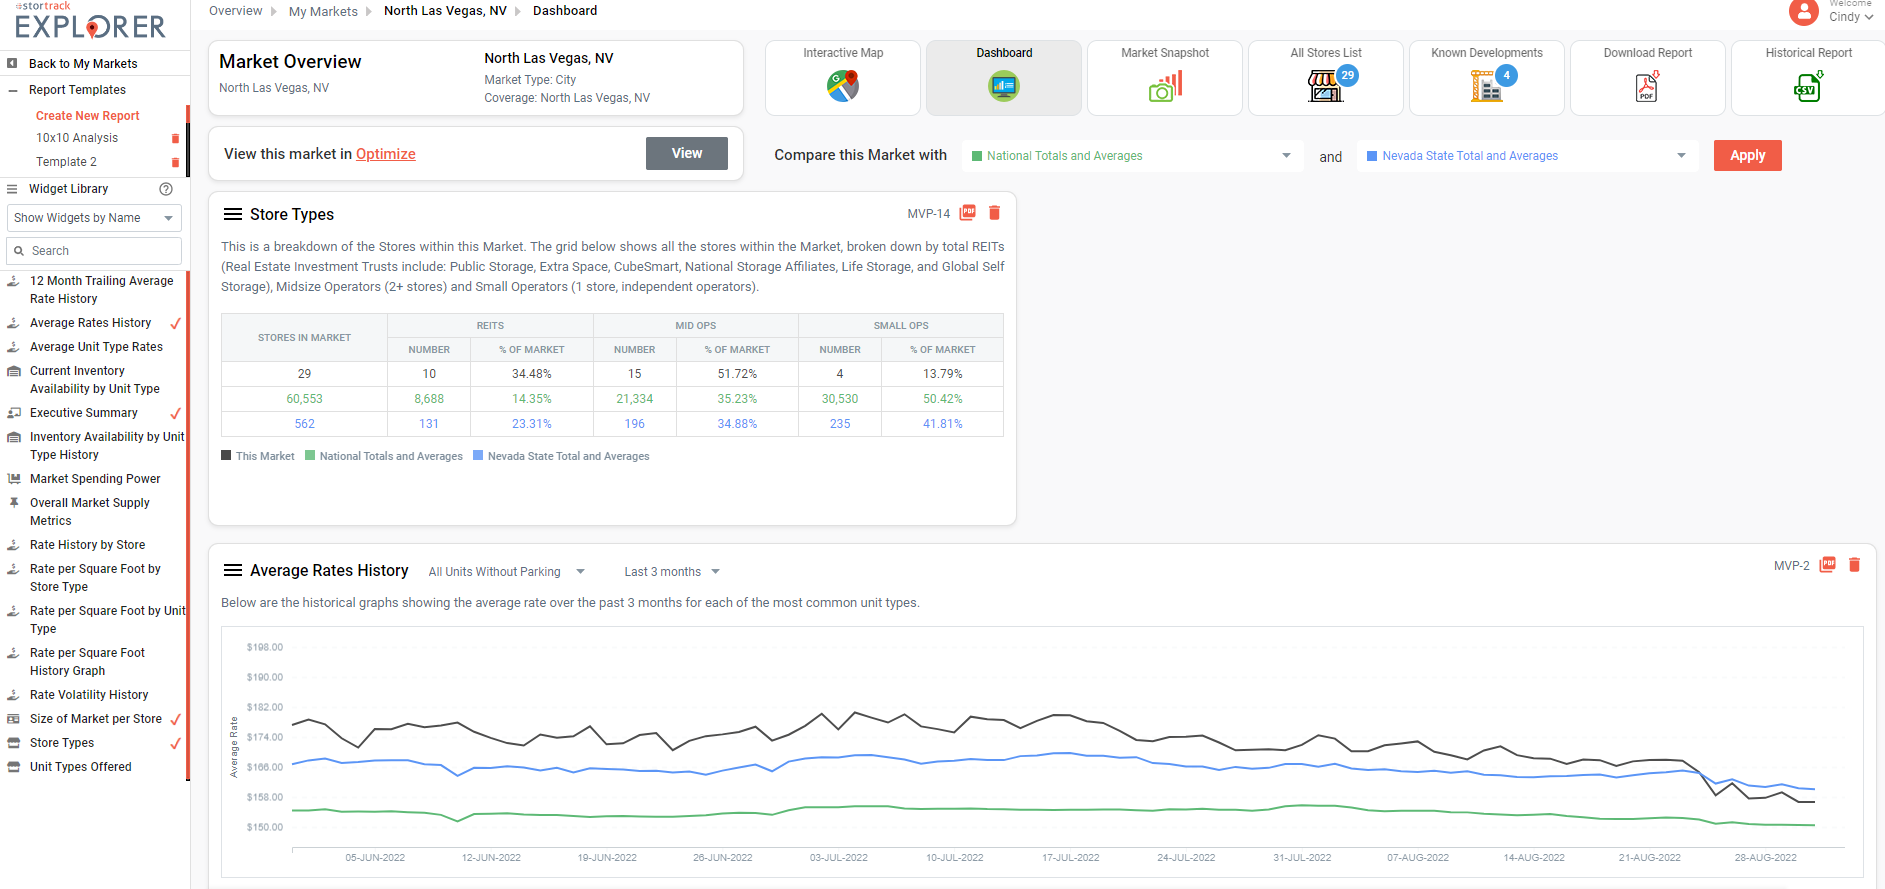Toggle Nevada State Total and Averages legend
The width and height of the screenshot is (1885, 889).
point(561,456)
